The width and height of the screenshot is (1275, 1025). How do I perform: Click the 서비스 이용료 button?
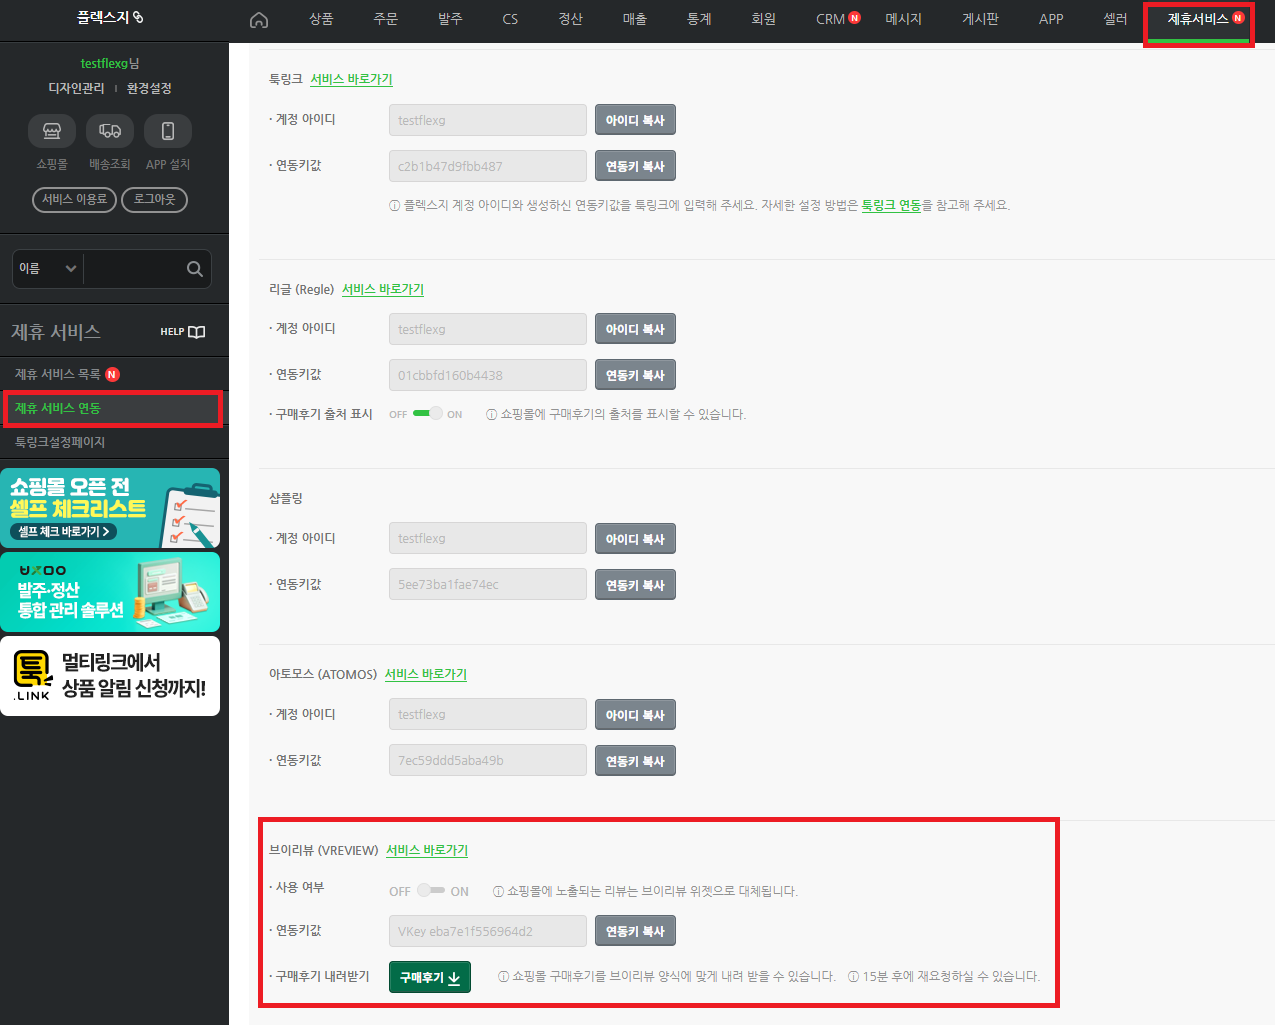[74, 200]
